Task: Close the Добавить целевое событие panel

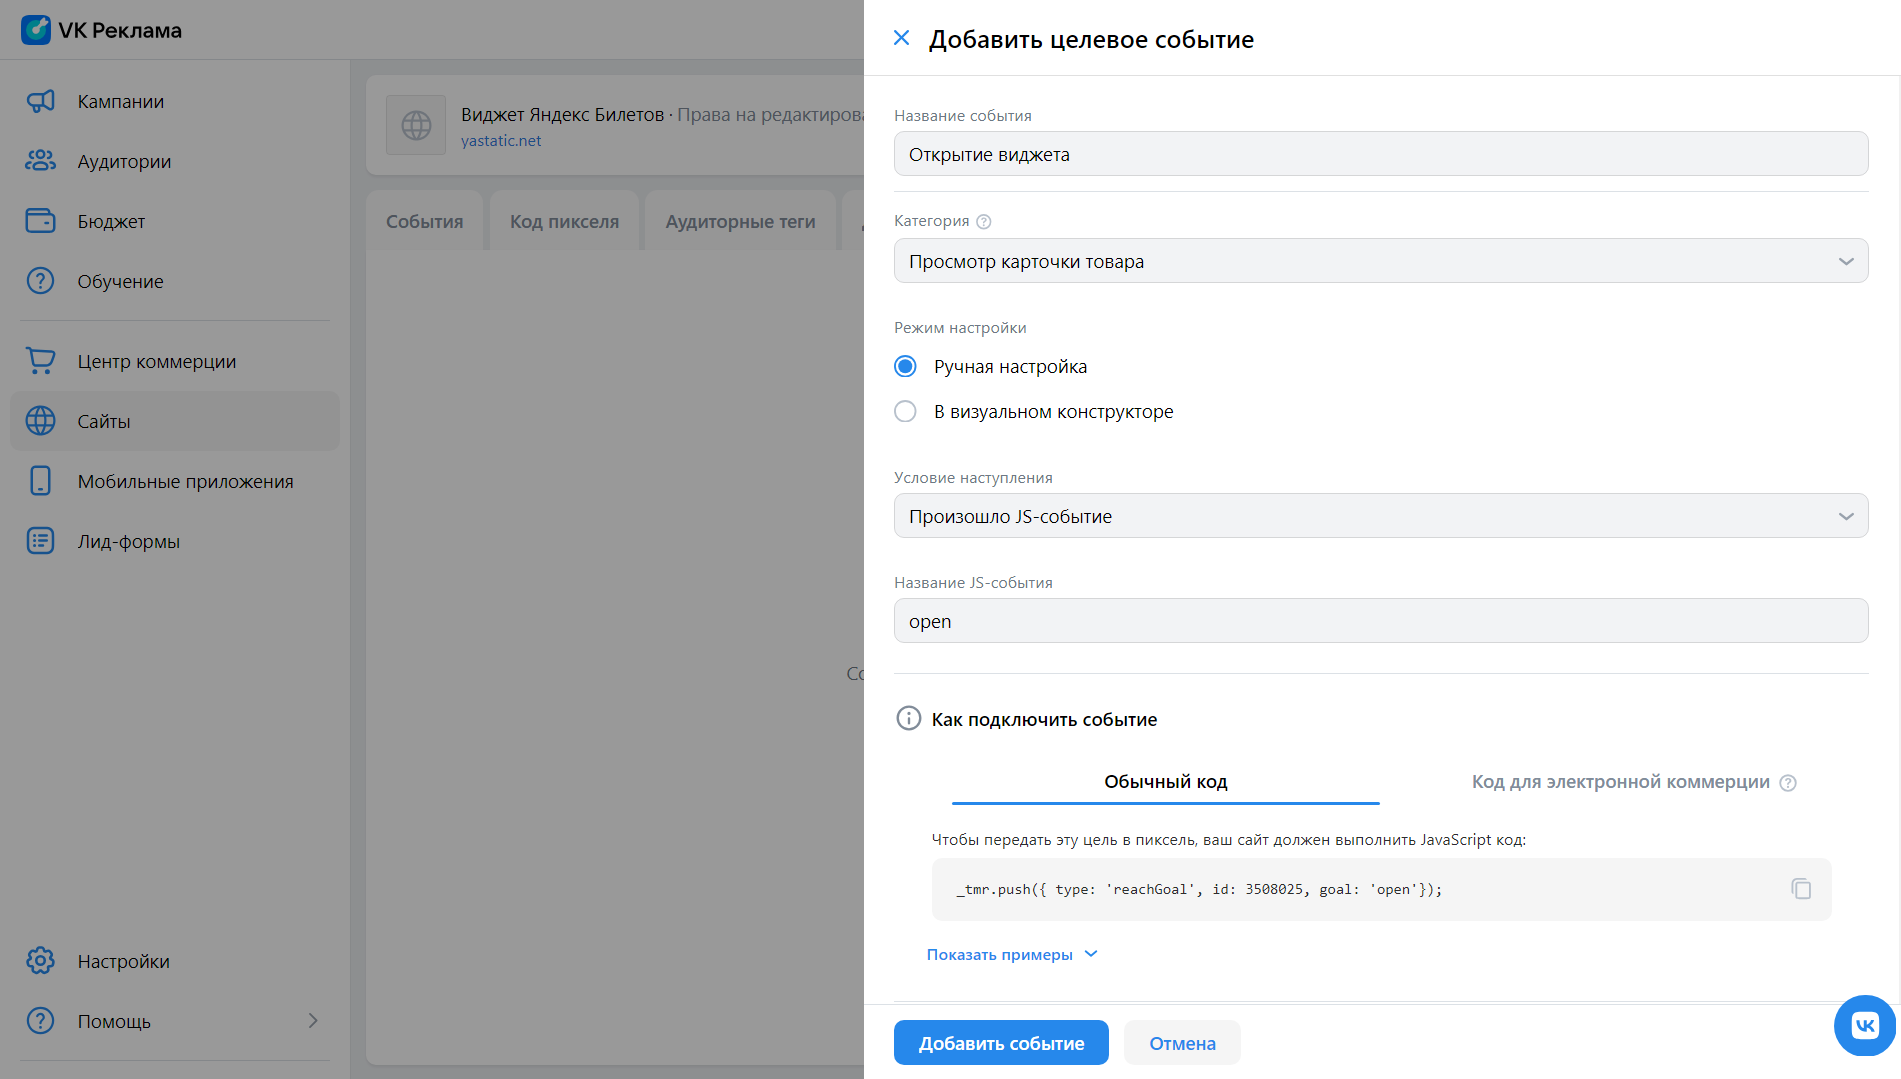Action: 901,38
